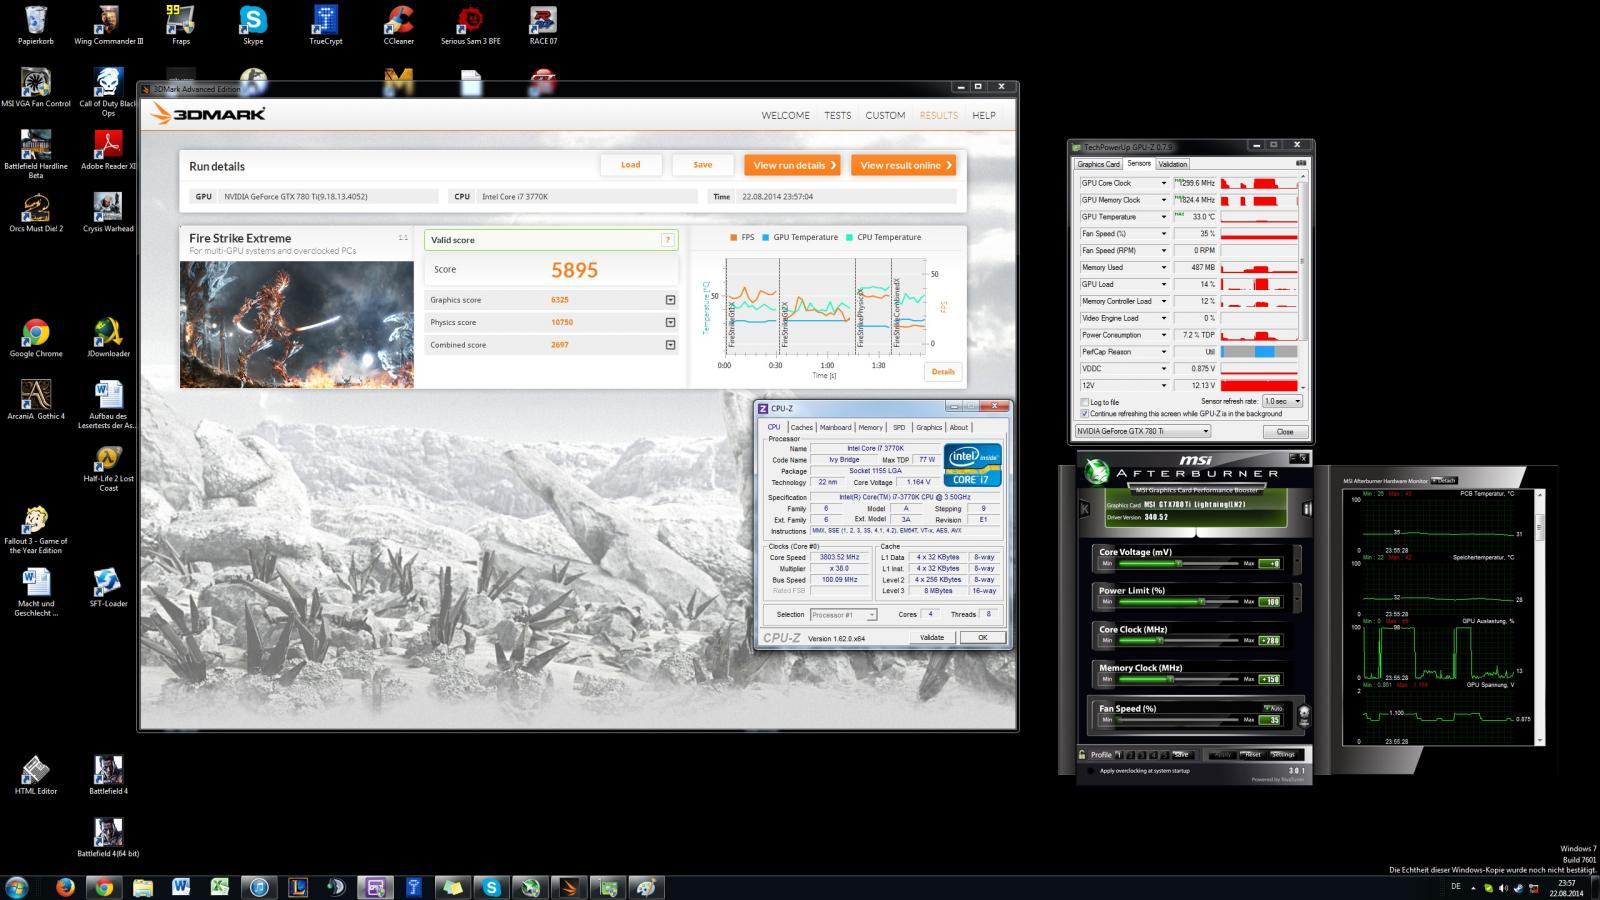
Task: Toggle Apply overclocking at system startup
Action: tap(1090, 770)
